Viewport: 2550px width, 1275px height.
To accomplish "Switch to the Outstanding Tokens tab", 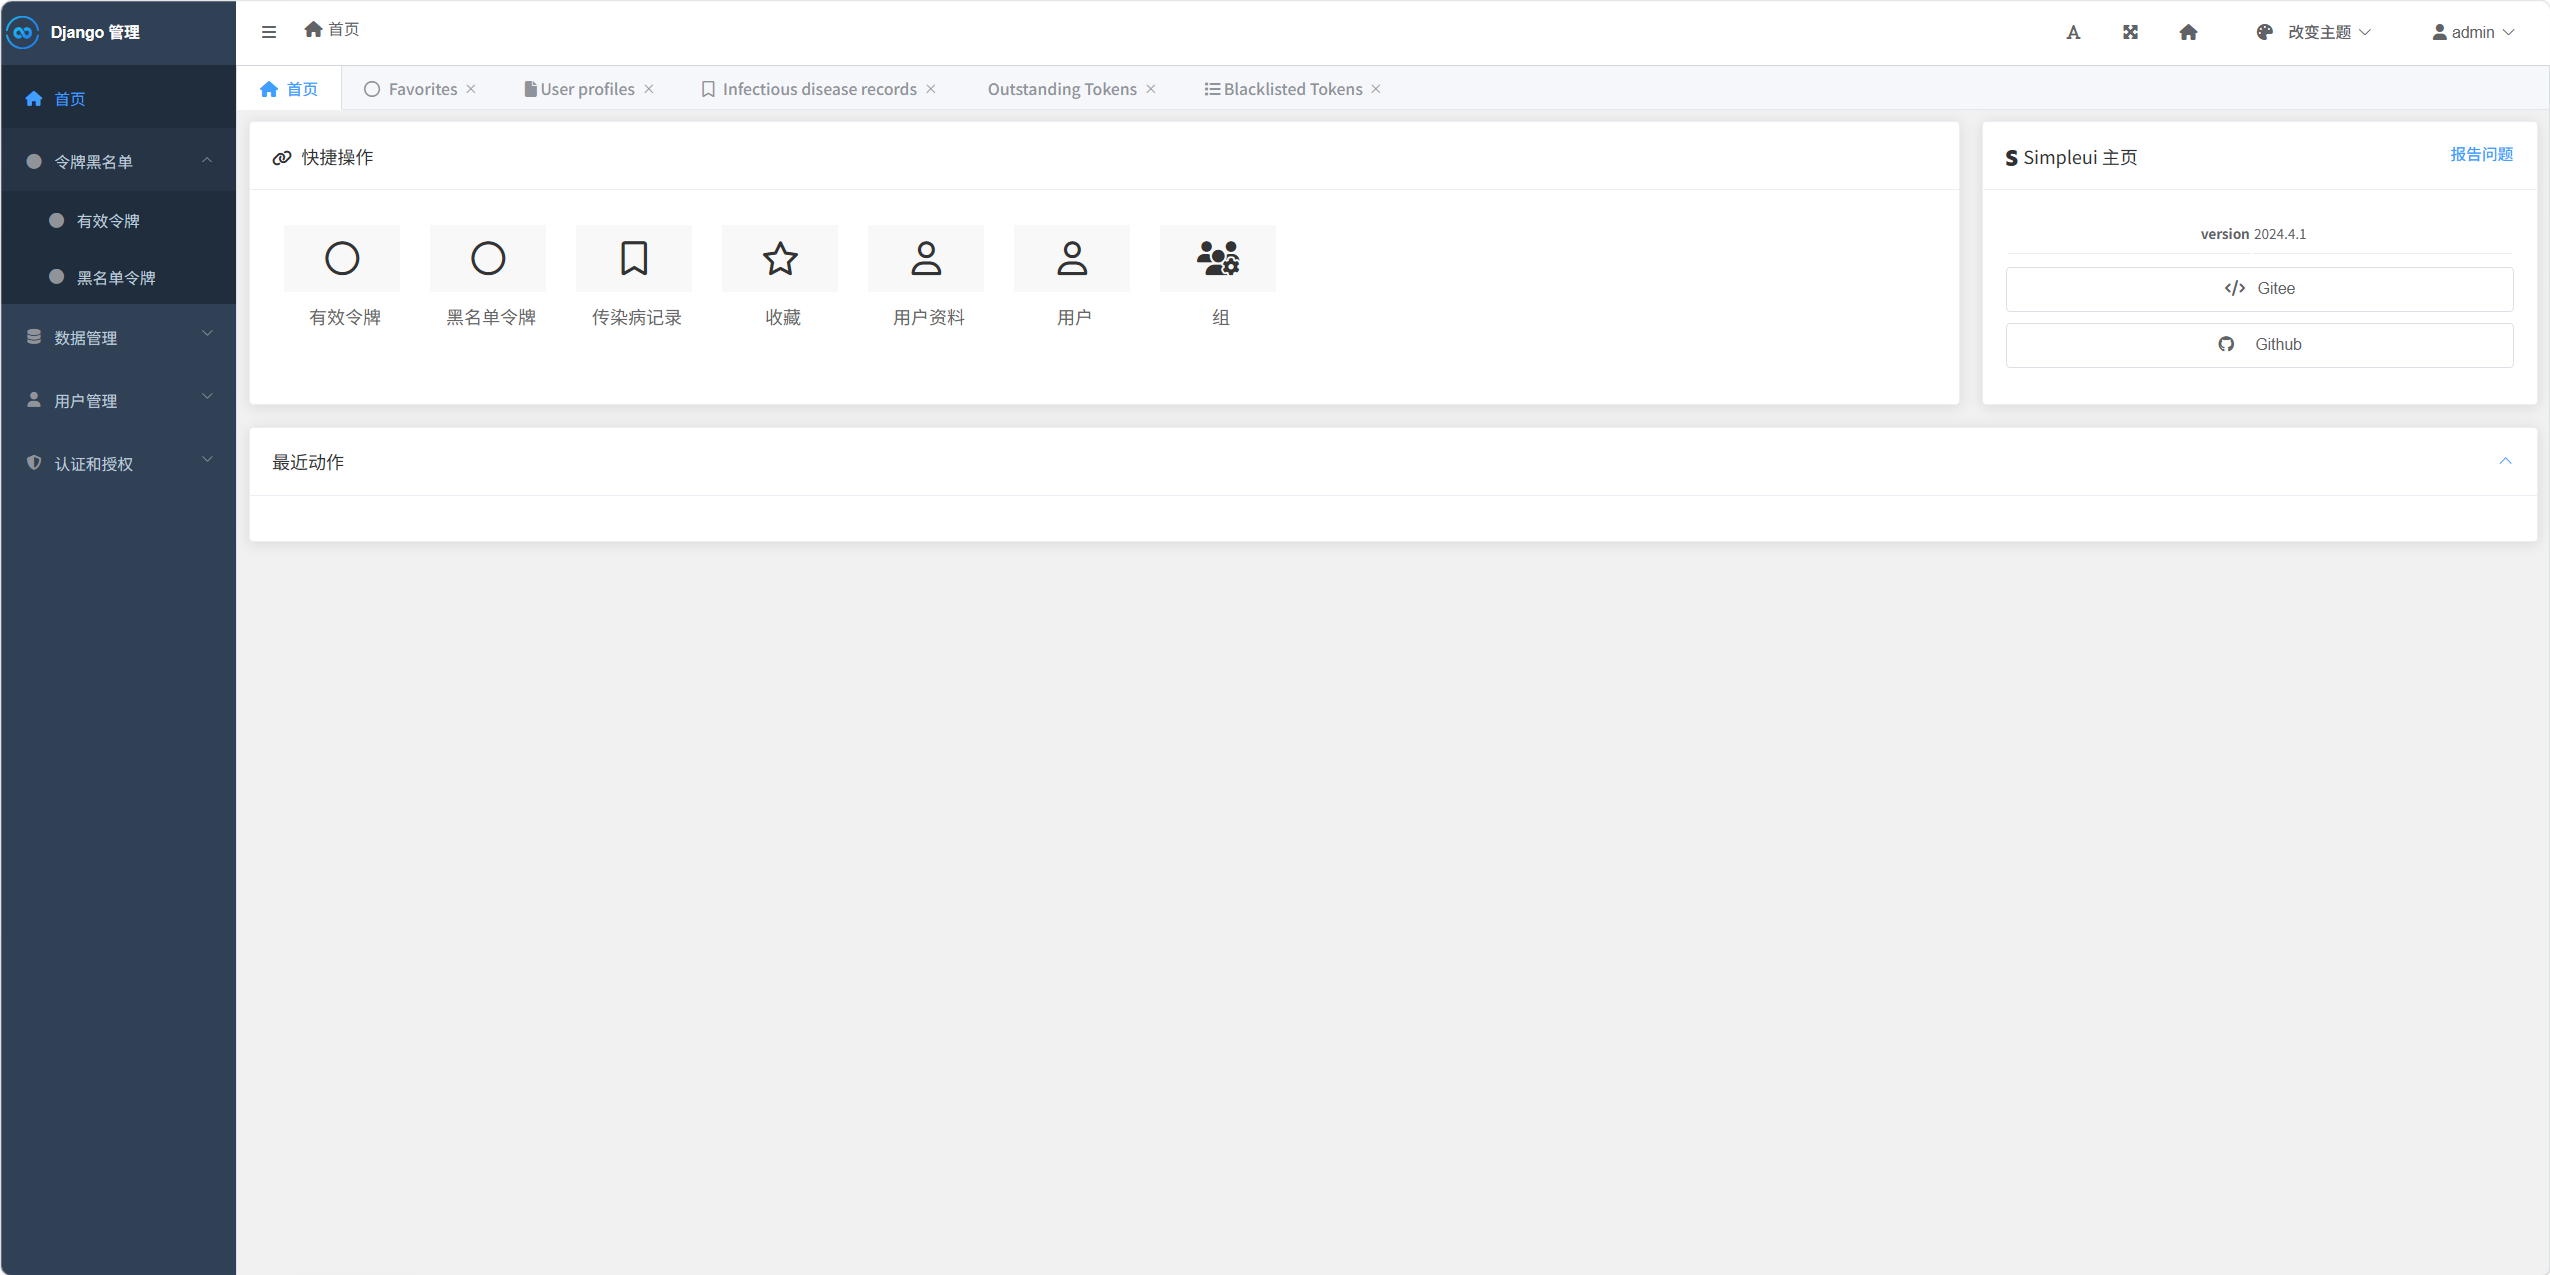I will click(1061, 89).
